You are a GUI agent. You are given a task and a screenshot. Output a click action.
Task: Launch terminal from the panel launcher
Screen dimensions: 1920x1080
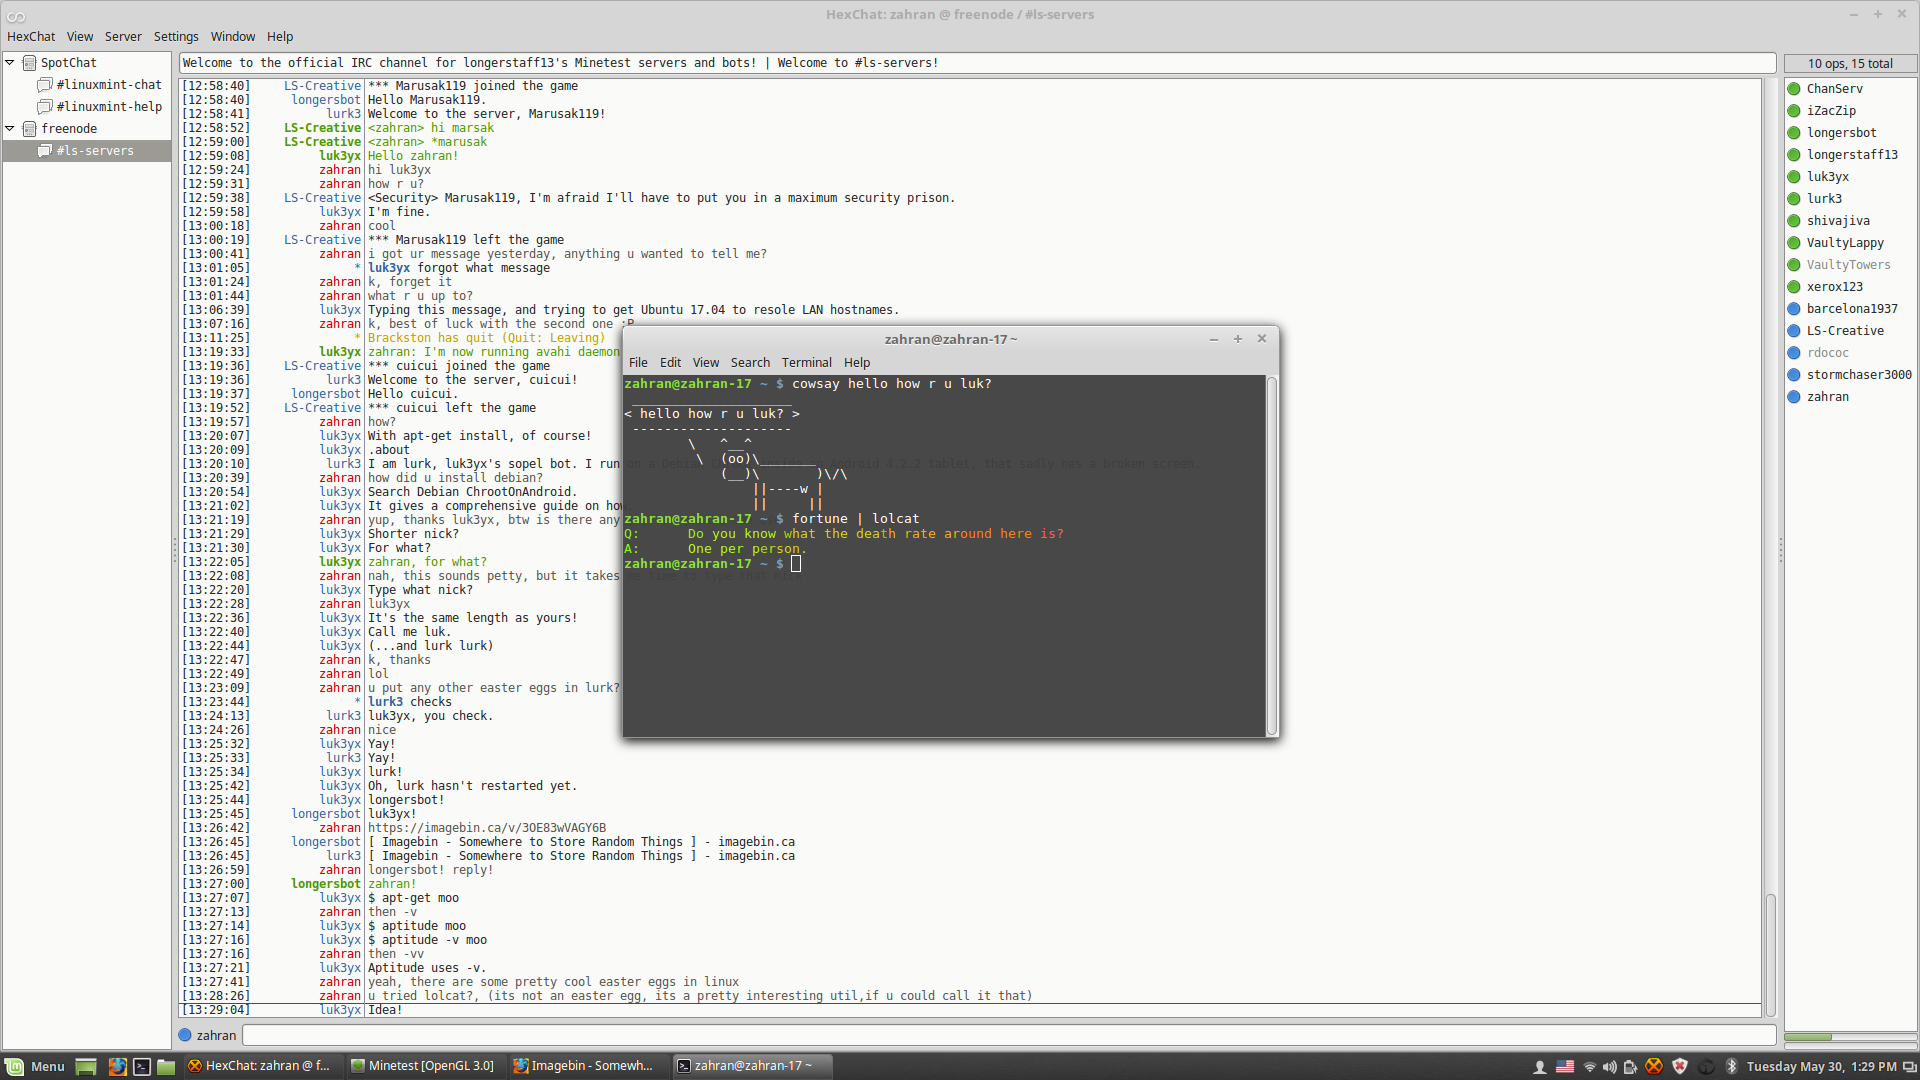coord(142,1066)
